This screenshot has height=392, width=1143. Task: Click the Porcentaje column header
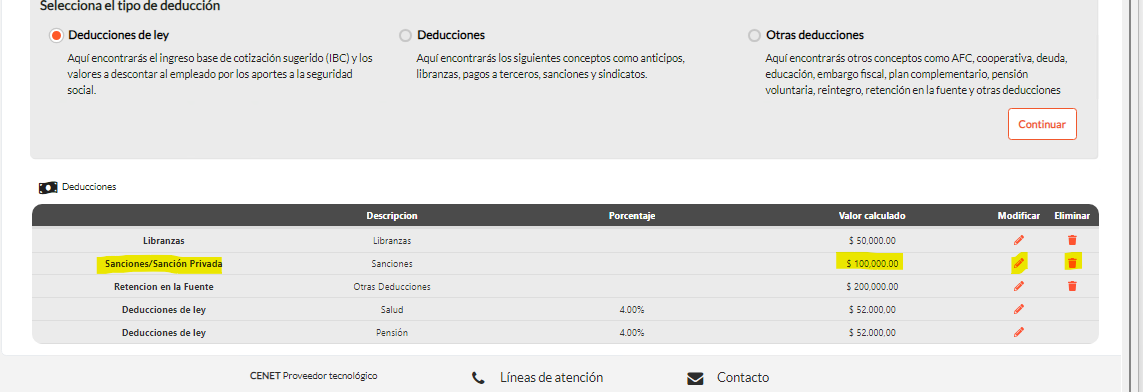(632, 216)
